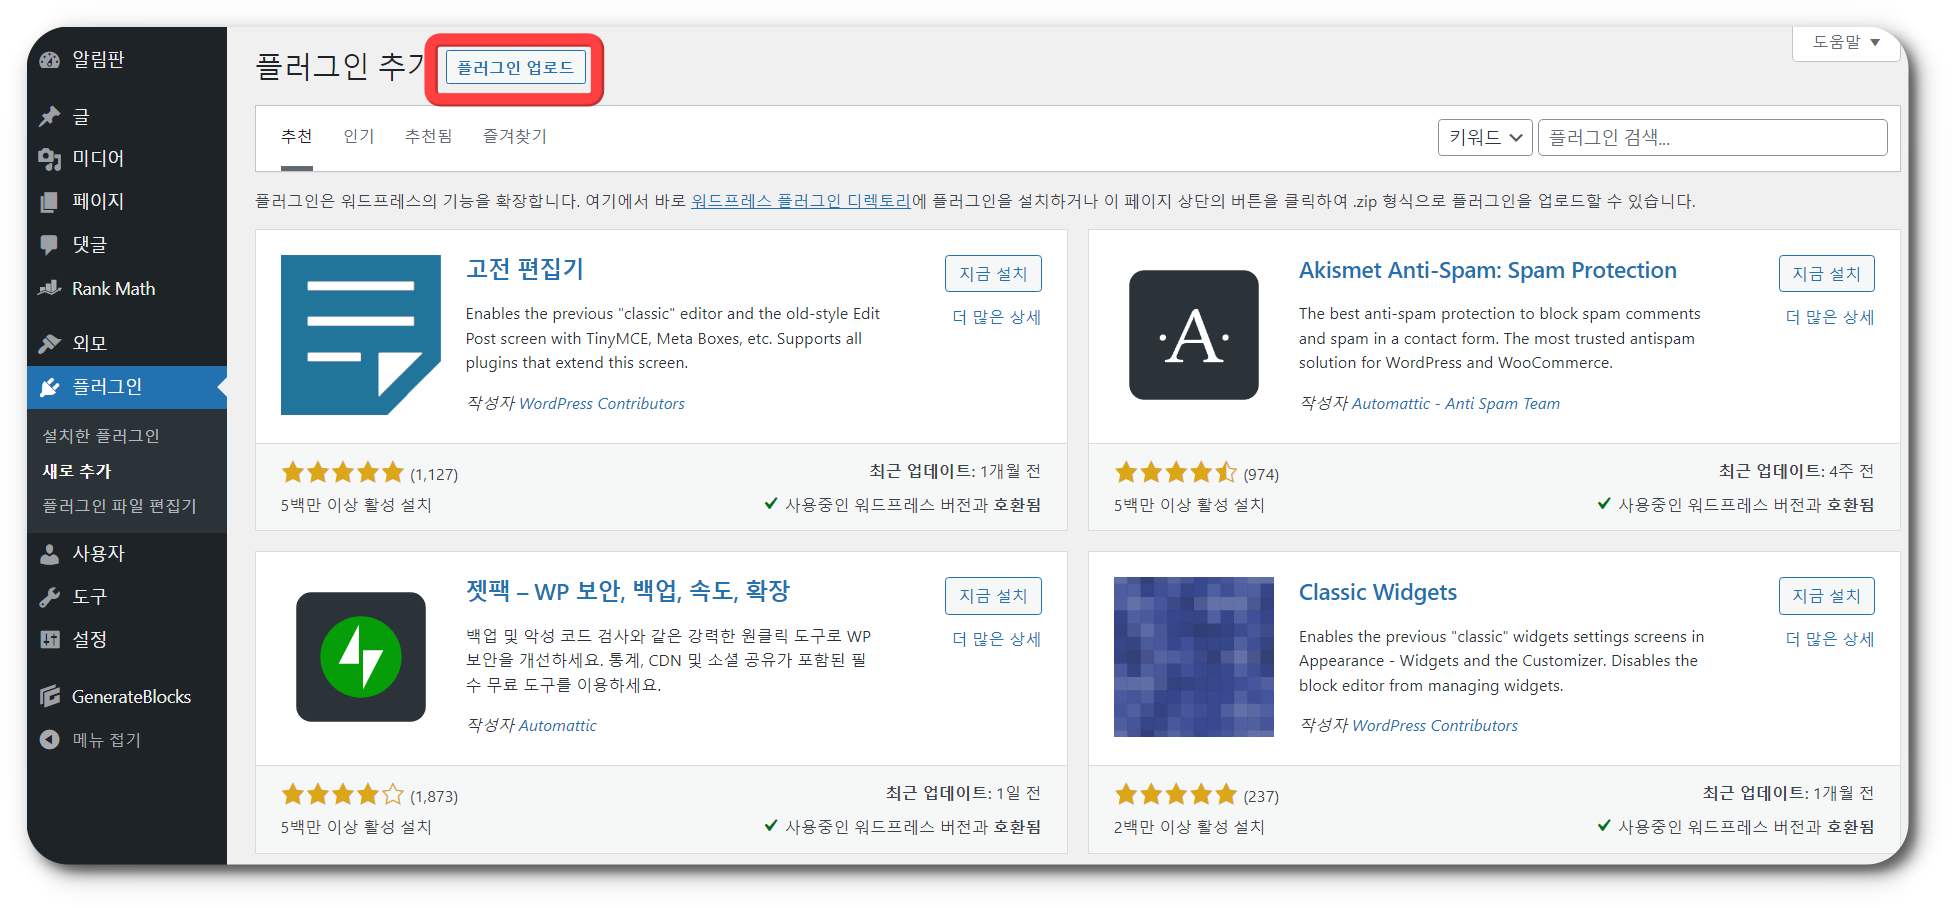
Task: Open 설치한 플러그인 submenu item
Action: coord(101,436)
